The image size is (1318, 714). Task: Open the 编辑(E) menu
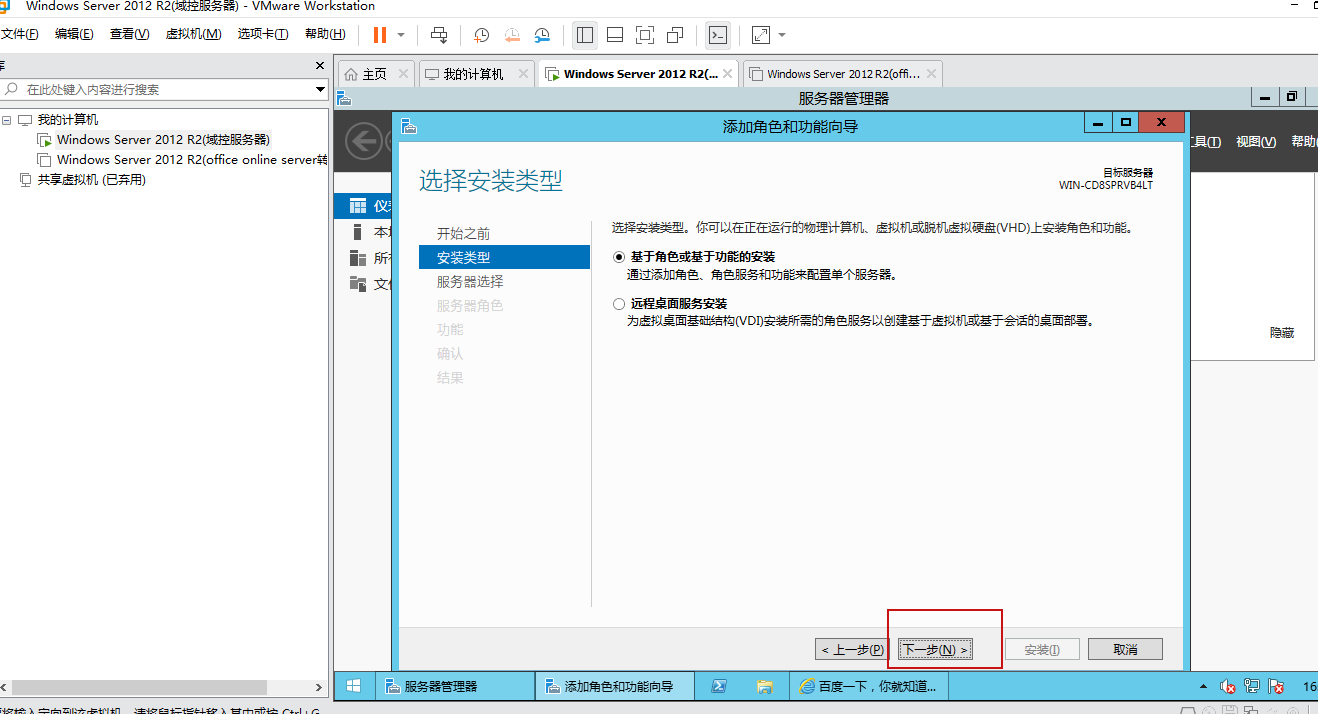pyautogui.click(x=74, y=34)
